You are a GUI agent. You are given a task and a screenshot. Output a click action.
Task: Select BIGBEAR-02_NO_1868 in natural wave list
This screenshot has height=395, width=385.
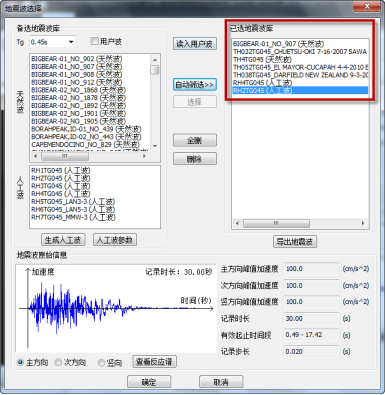click(x=78, y=90)
